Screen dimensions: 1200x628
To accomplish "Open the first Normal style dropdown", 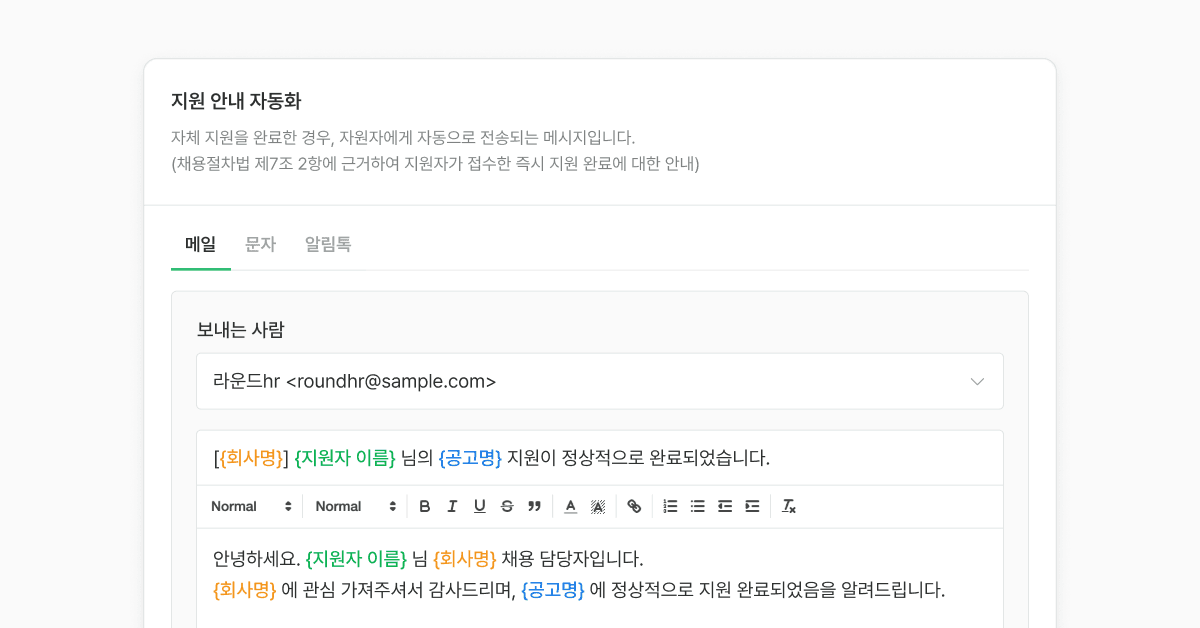I will click(x=251, y=506).
